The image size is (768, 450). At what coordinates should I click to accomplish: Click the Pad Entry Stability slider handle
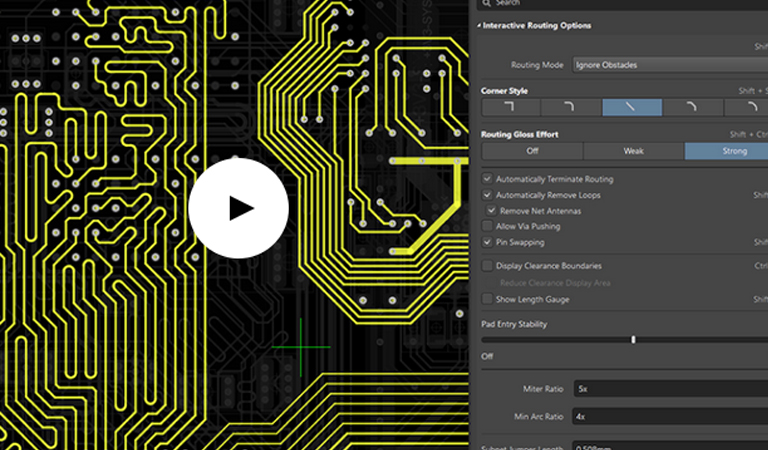coord(633,339)
